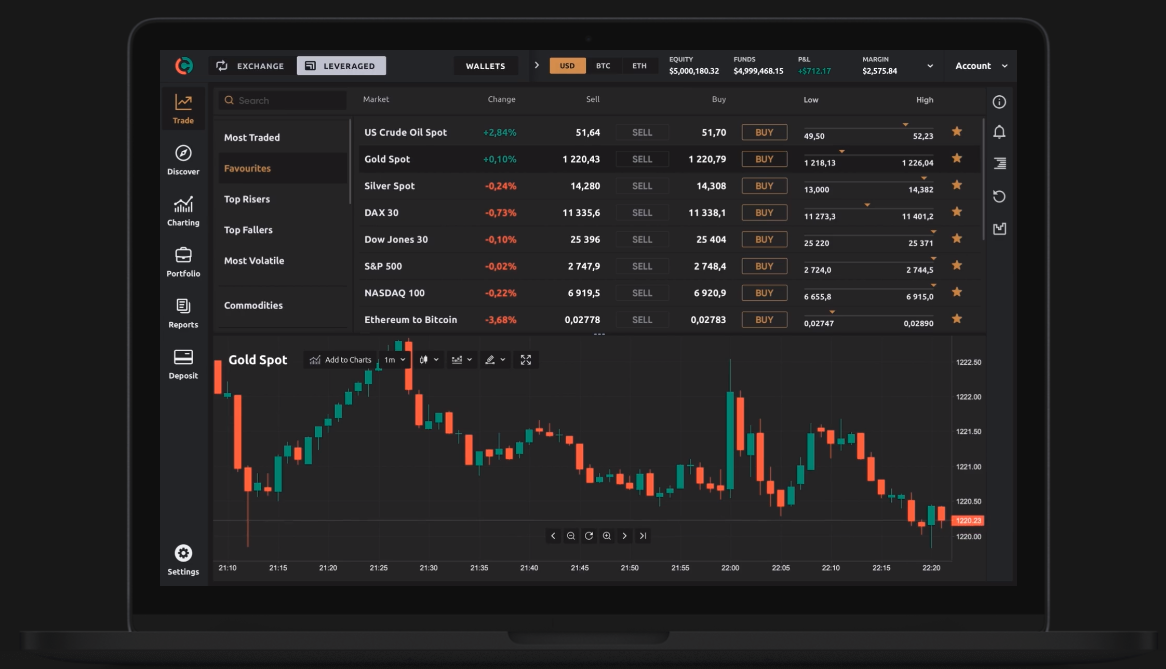The height and width of the screenshot is (669, 1166).
Task: Switch to the Exchange tab
Action: click(x=251, y=66)
